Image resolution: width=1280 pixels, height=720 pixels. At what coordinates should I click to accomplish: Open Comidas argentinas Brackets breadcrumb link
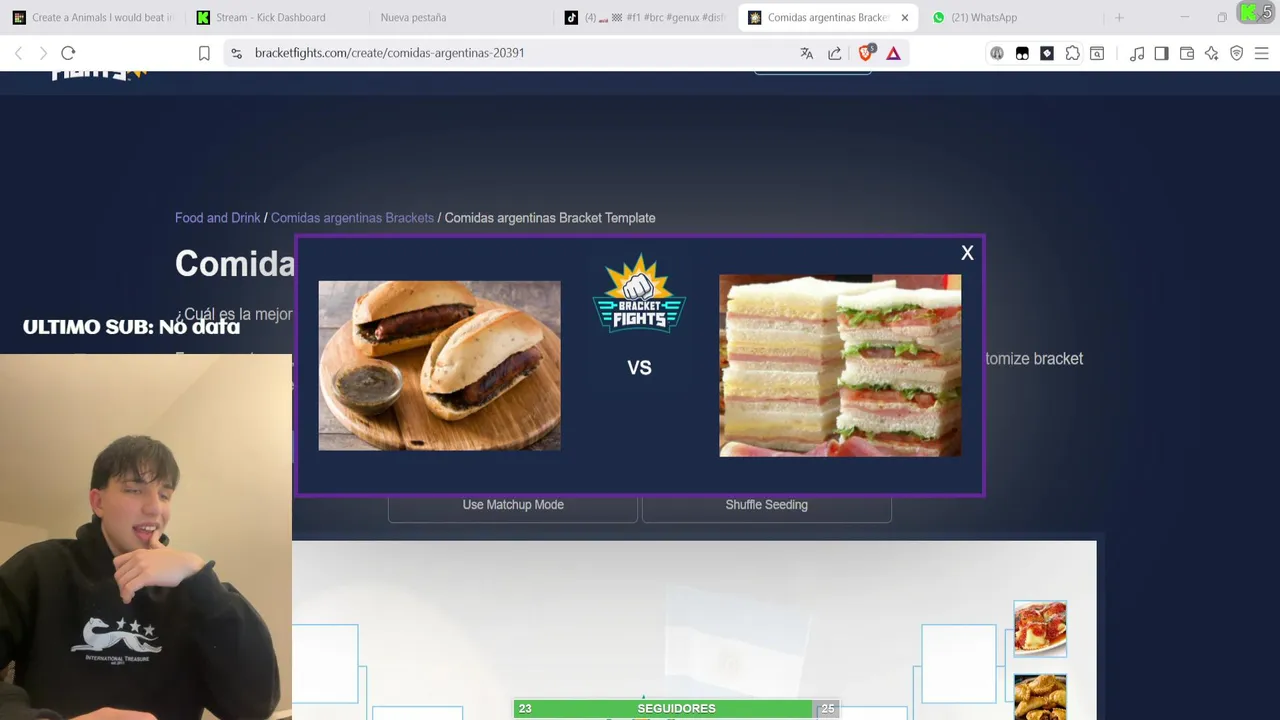pos(352,218)
